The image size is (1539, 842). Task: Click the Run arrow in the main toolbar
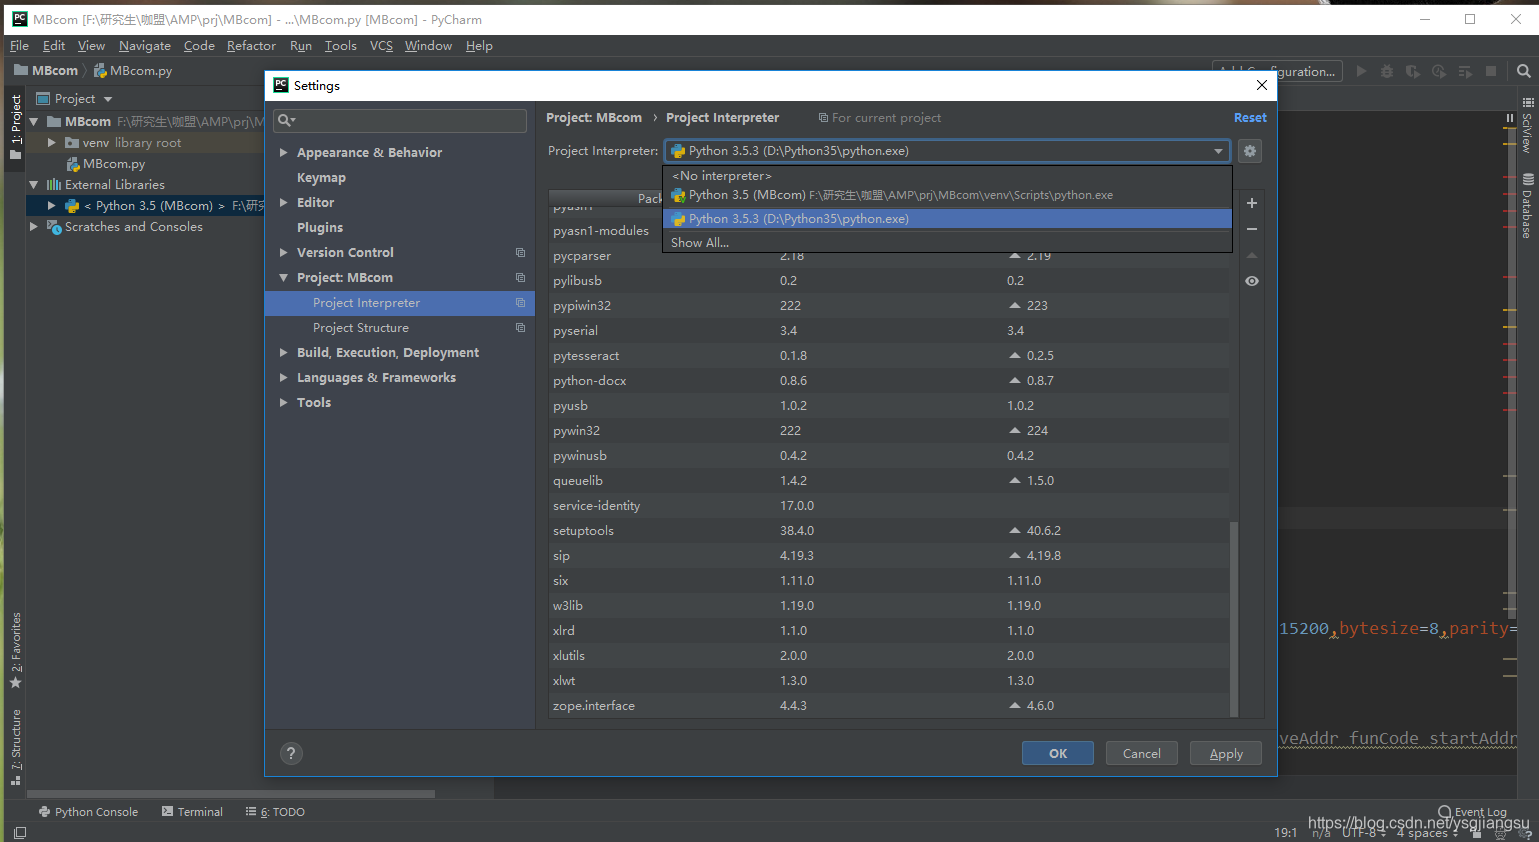point(1361,71)
